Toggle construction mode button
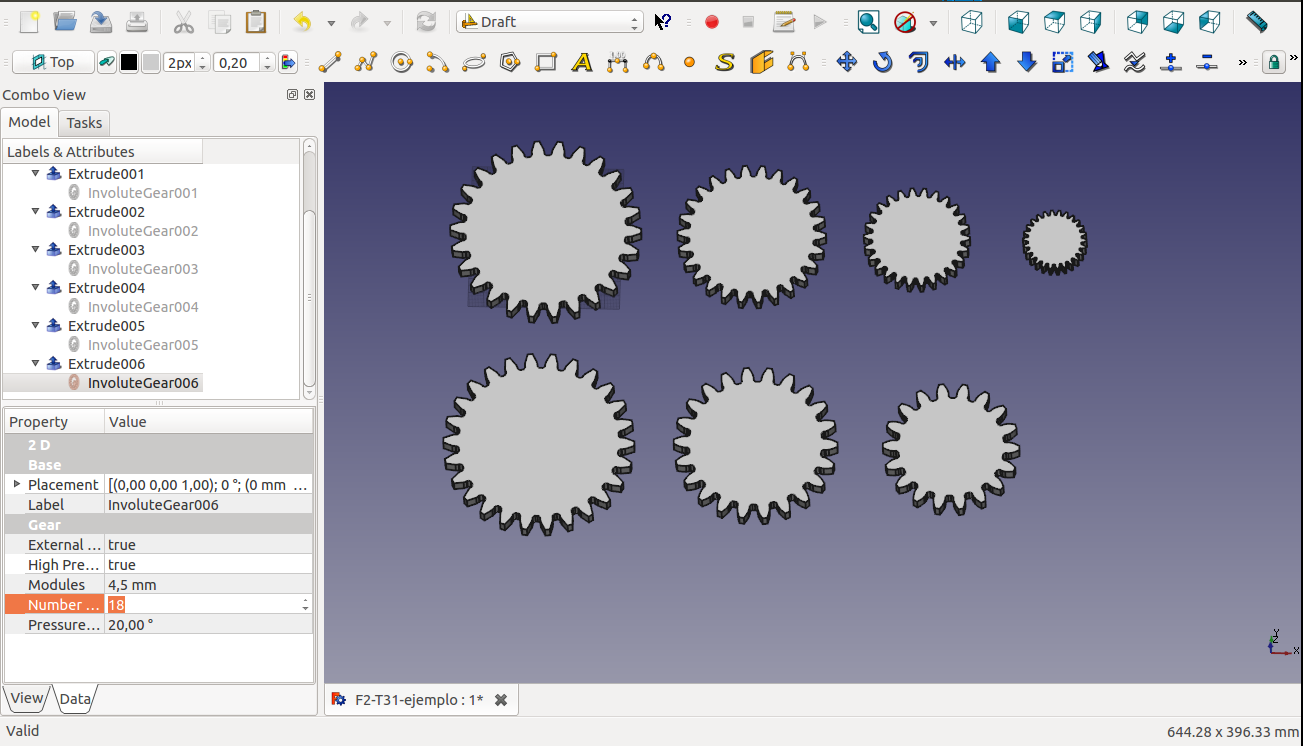Image resolution: width=1303 pixels, height=746 pixels. point(108,63)
